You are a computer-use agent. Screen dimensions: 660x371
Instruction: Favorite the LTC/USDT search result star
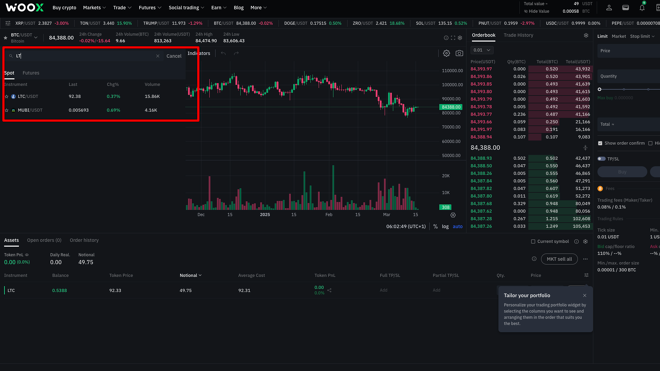point(6,96)
